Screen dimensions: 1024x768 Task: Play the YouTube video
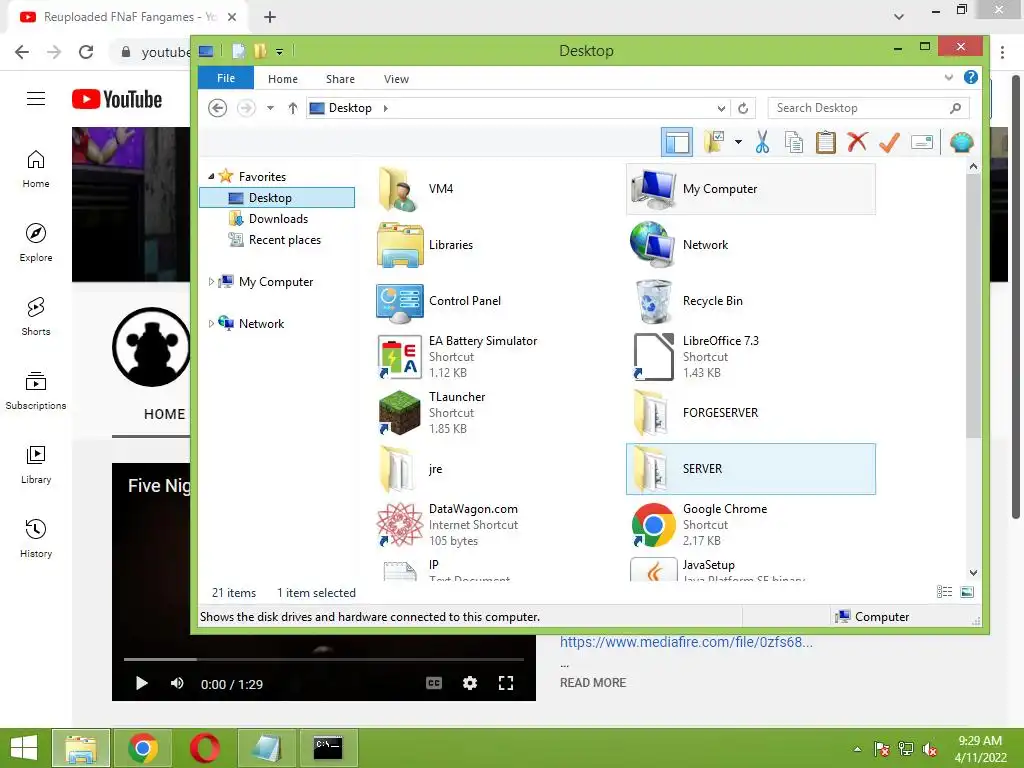coord(141,683)
